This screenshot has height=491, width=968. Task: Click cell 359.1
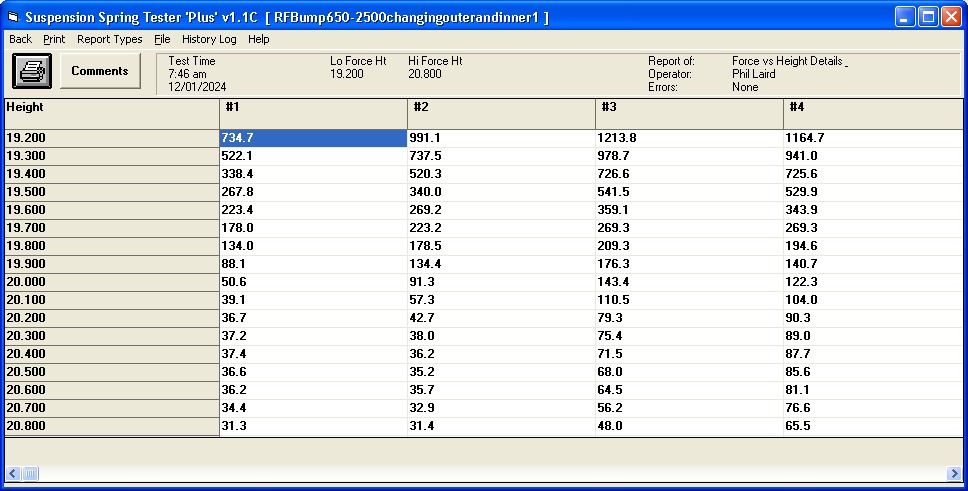pos(689,209)
